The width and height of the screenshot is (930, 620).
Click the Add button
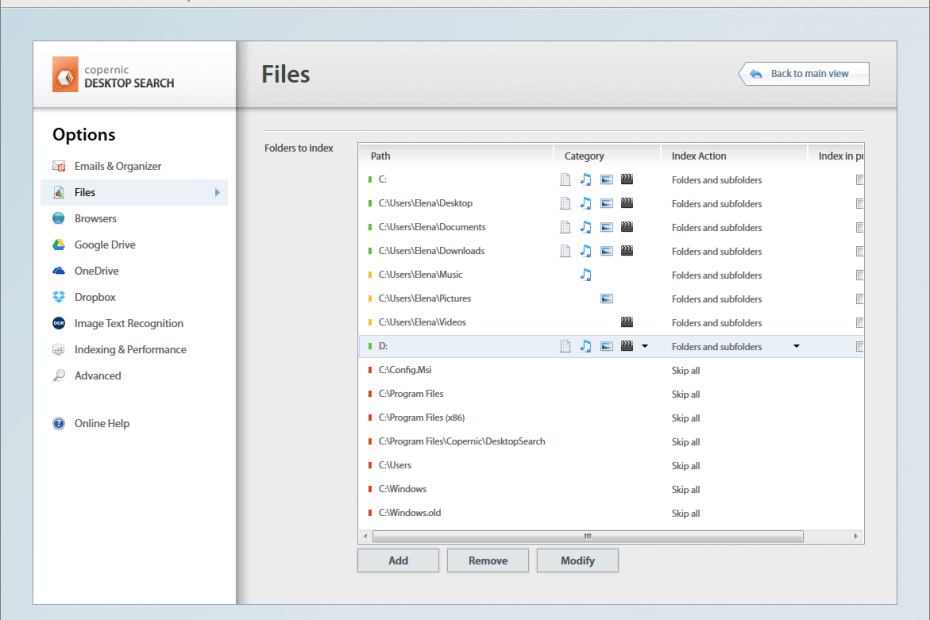[398, 561]
